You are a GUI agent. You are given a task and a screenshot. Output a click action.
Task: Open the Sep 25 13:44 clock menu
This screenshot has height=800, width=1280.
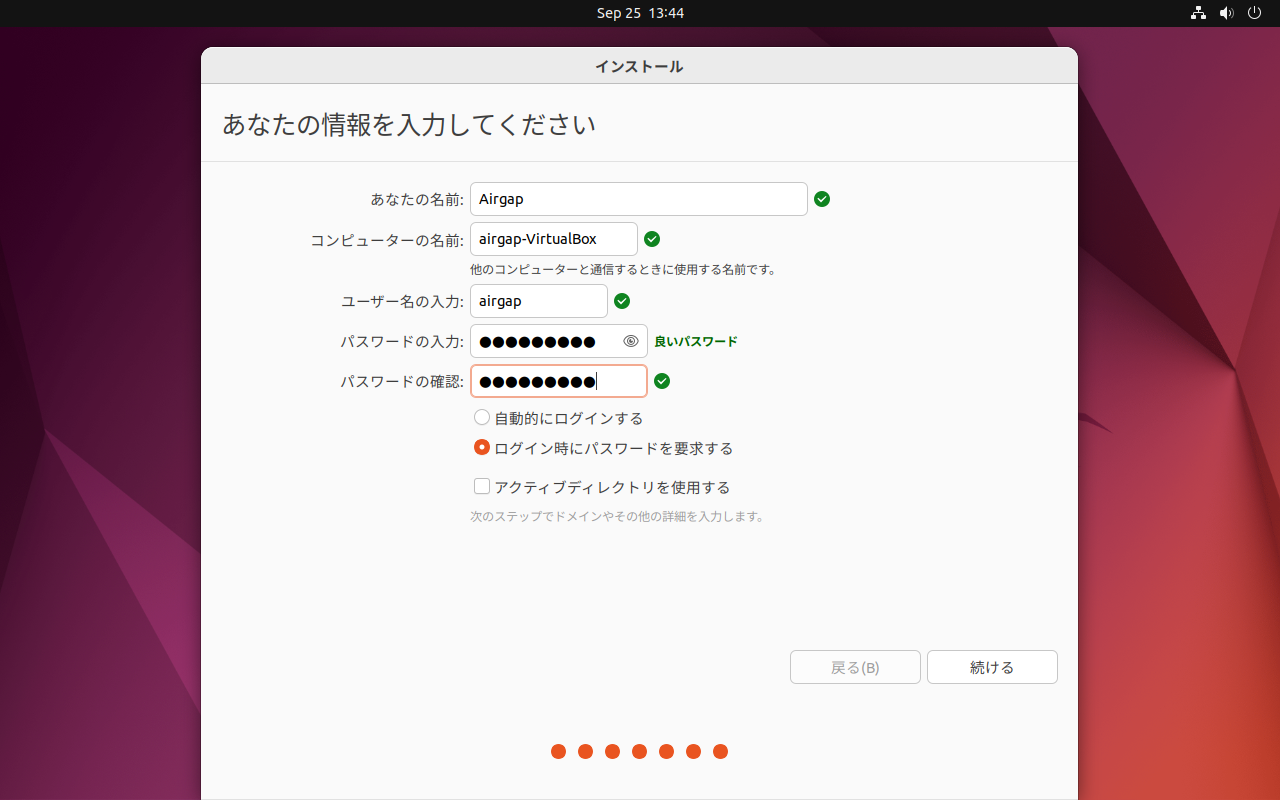[640, 13]
